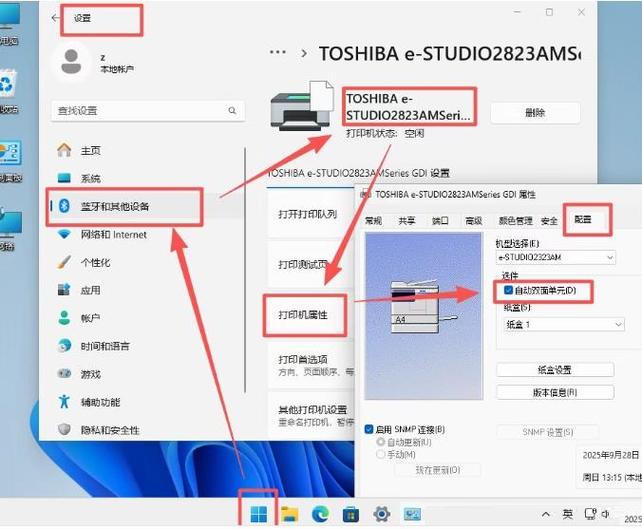Click the 版本信息(R) button
This screenshot has width=642, height=529.
[555, 392]
